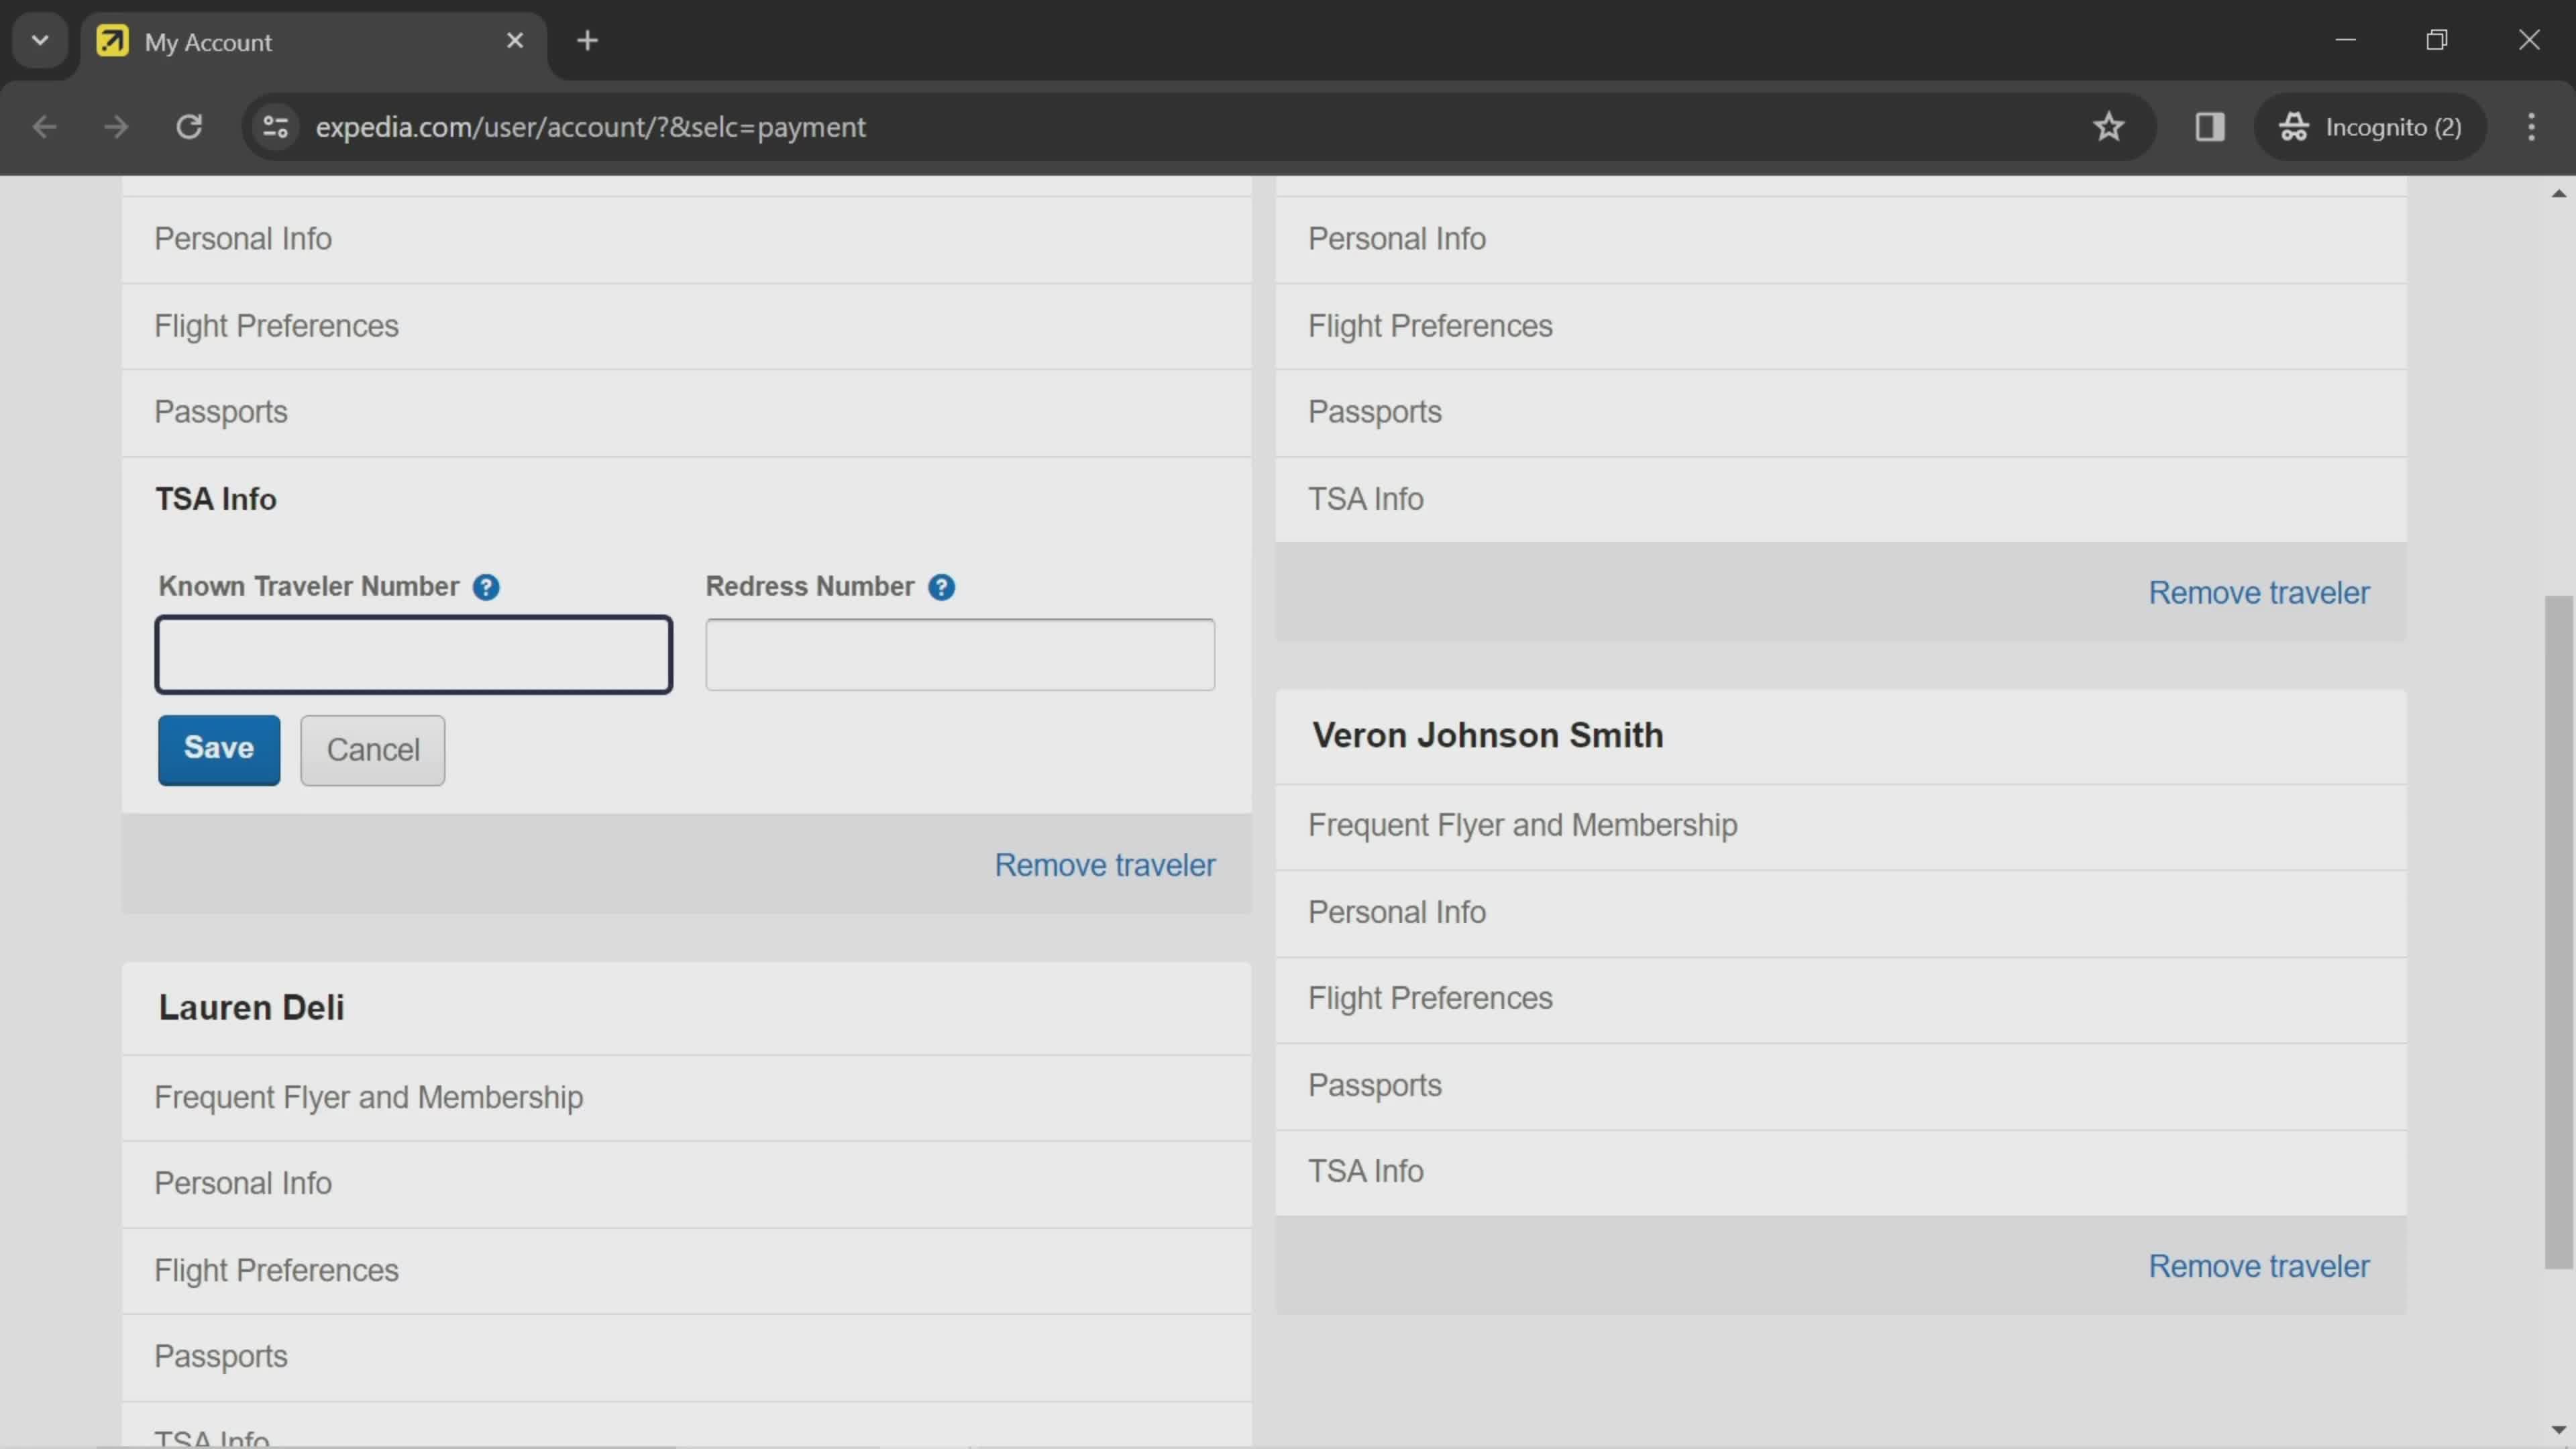The image size is (2576, 1449).
Task: Select the Veron Johnson Smith heading
Action: click(x=1488, y=736)
